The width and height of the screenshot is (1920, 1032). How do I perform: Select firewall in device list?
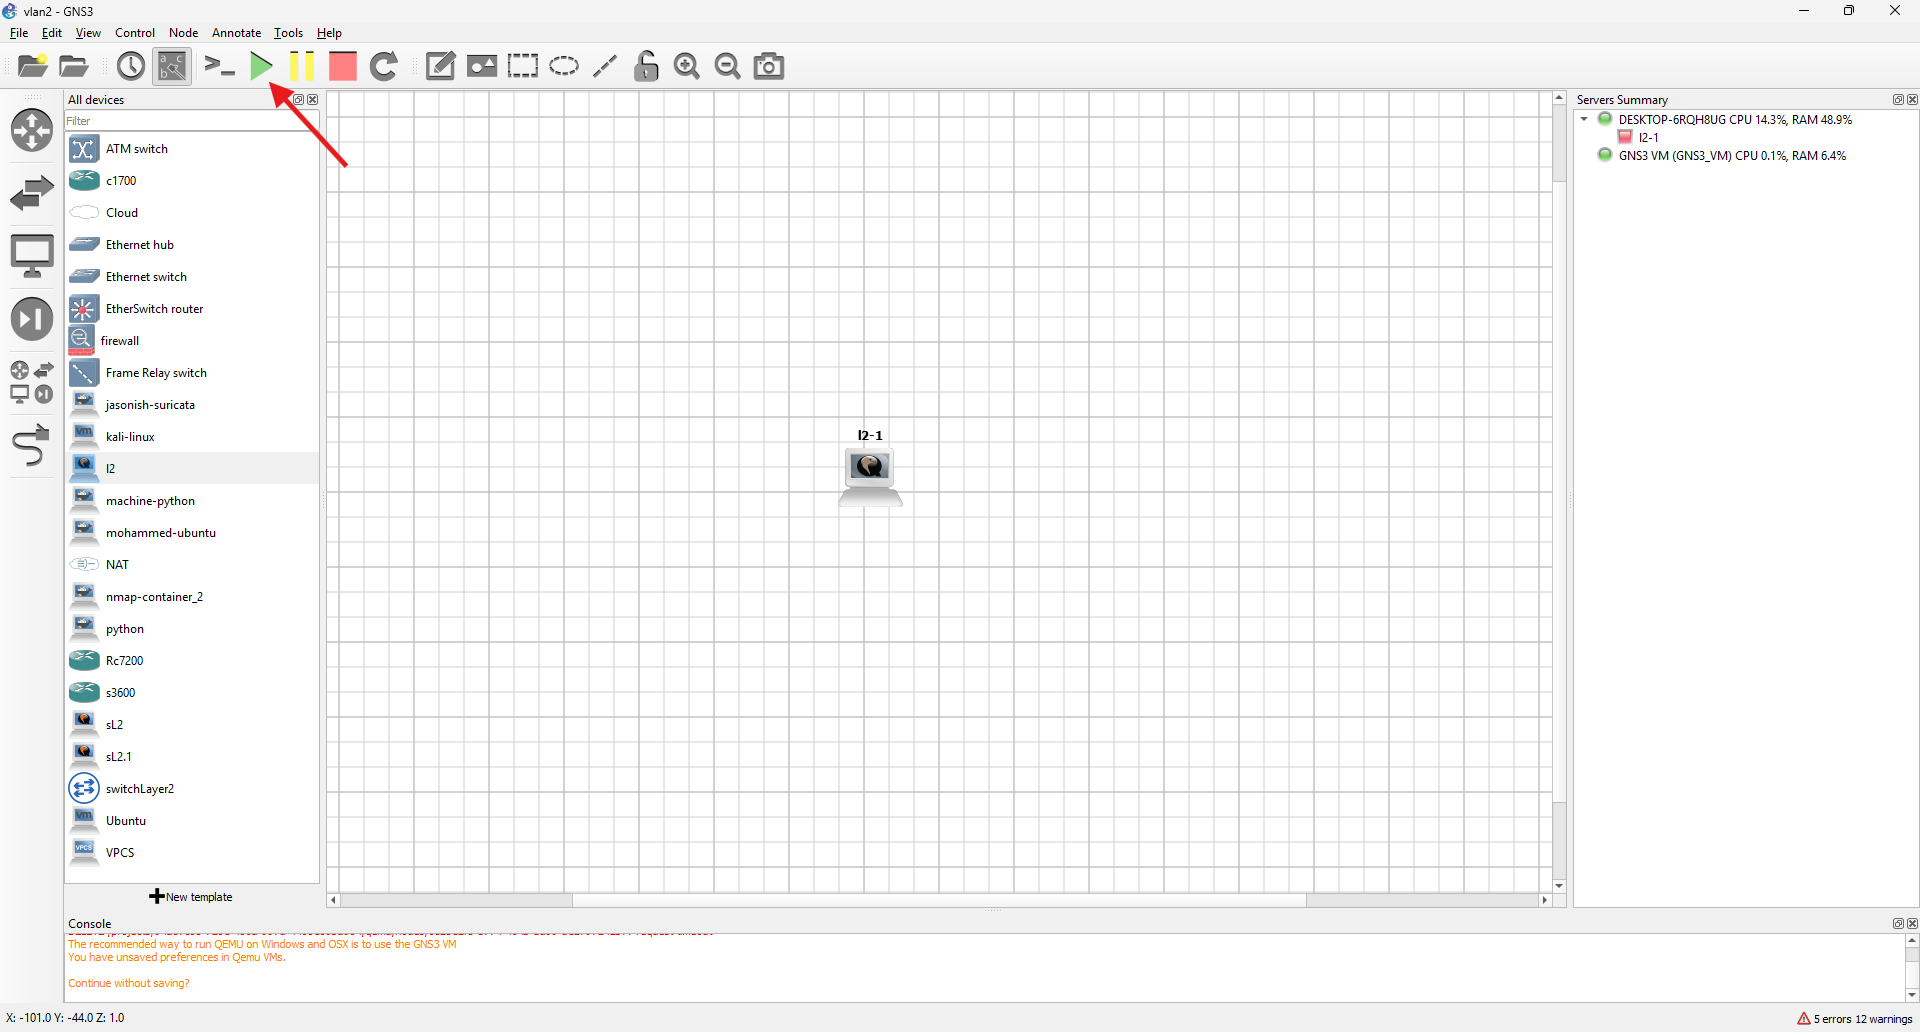click(x=192, y=341)
